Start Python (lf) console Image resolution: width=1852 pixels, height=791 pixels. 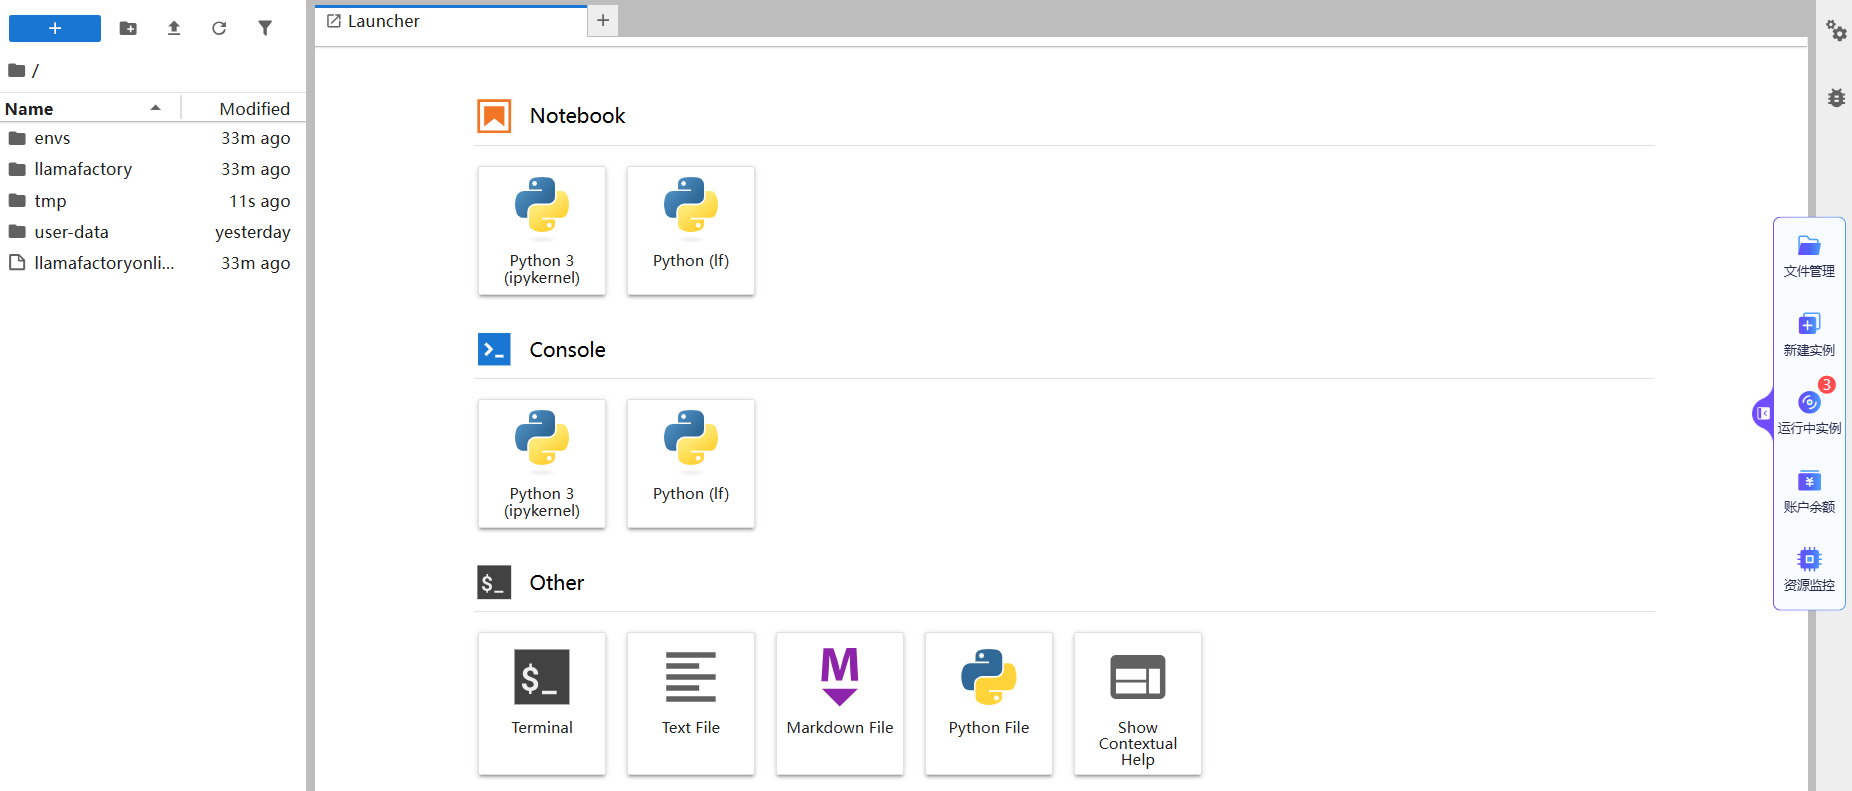[x=691, y=464]
